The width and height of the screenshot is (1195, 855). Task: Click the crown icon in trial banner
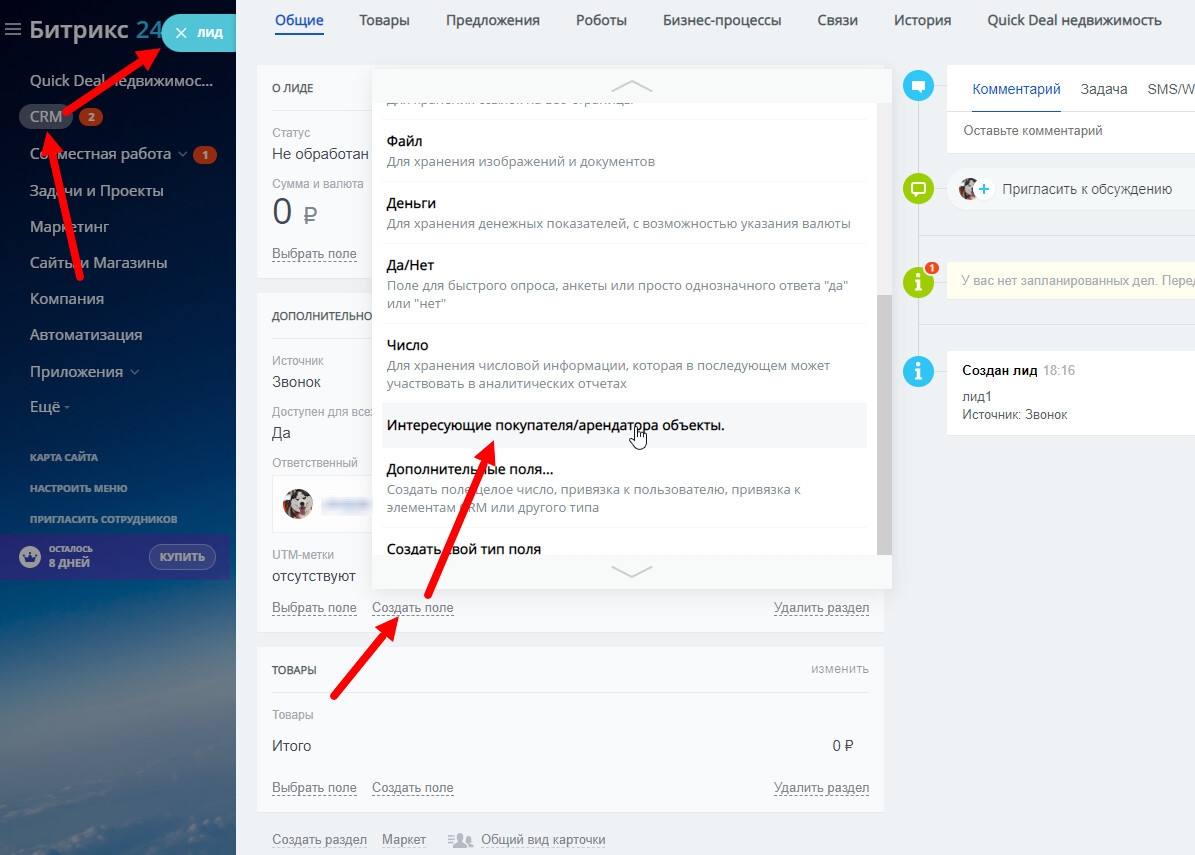[x=30, y=557]
